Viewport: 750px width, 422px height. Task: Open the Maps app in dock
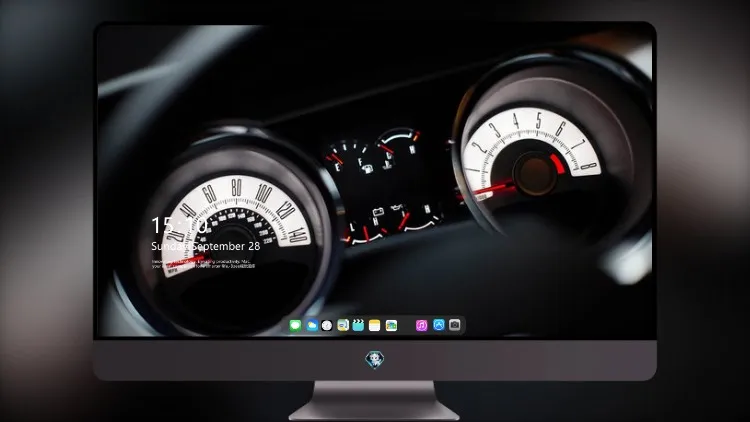point(343,325)
